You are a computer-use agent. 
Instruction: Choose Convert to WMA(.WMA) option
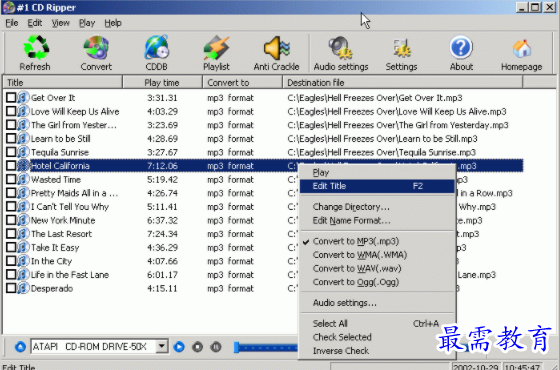pyautogui.click(x=377, y=255)
